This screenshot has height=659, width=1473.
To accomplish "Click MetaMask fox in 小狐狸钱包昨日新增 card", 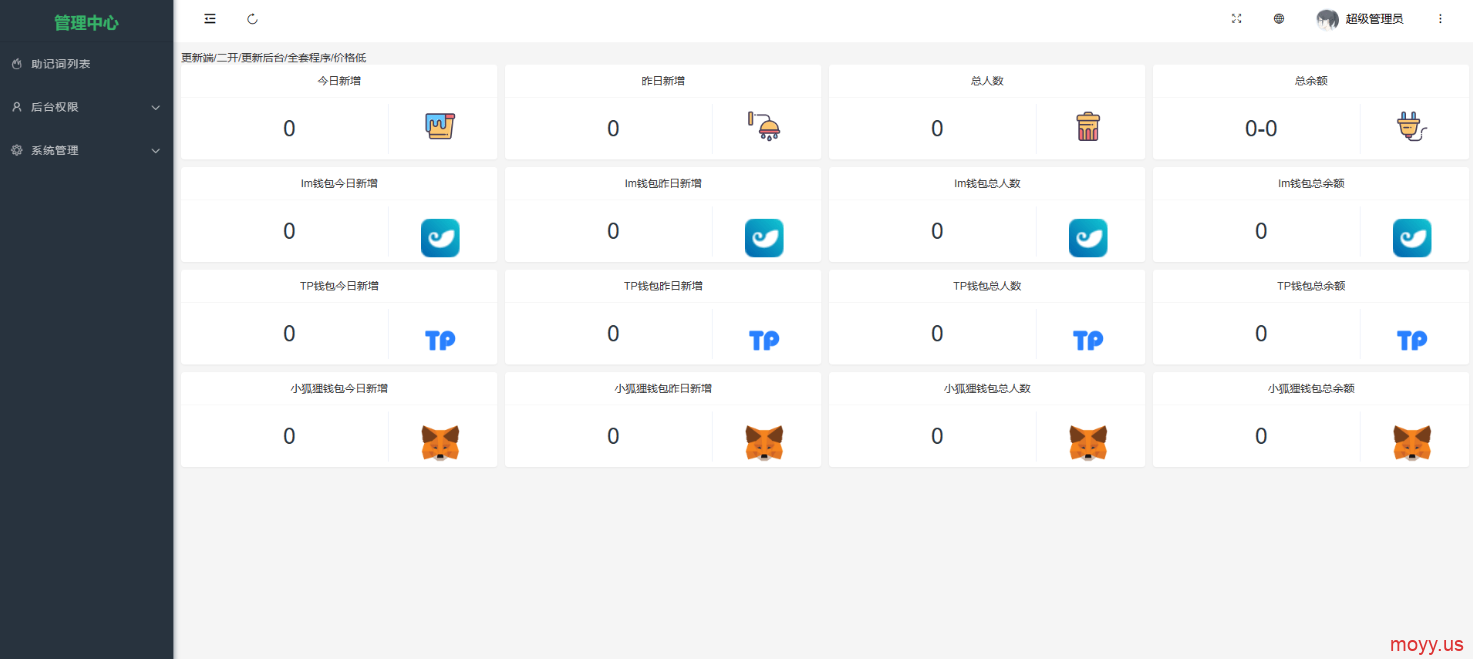I will (764, 442).
